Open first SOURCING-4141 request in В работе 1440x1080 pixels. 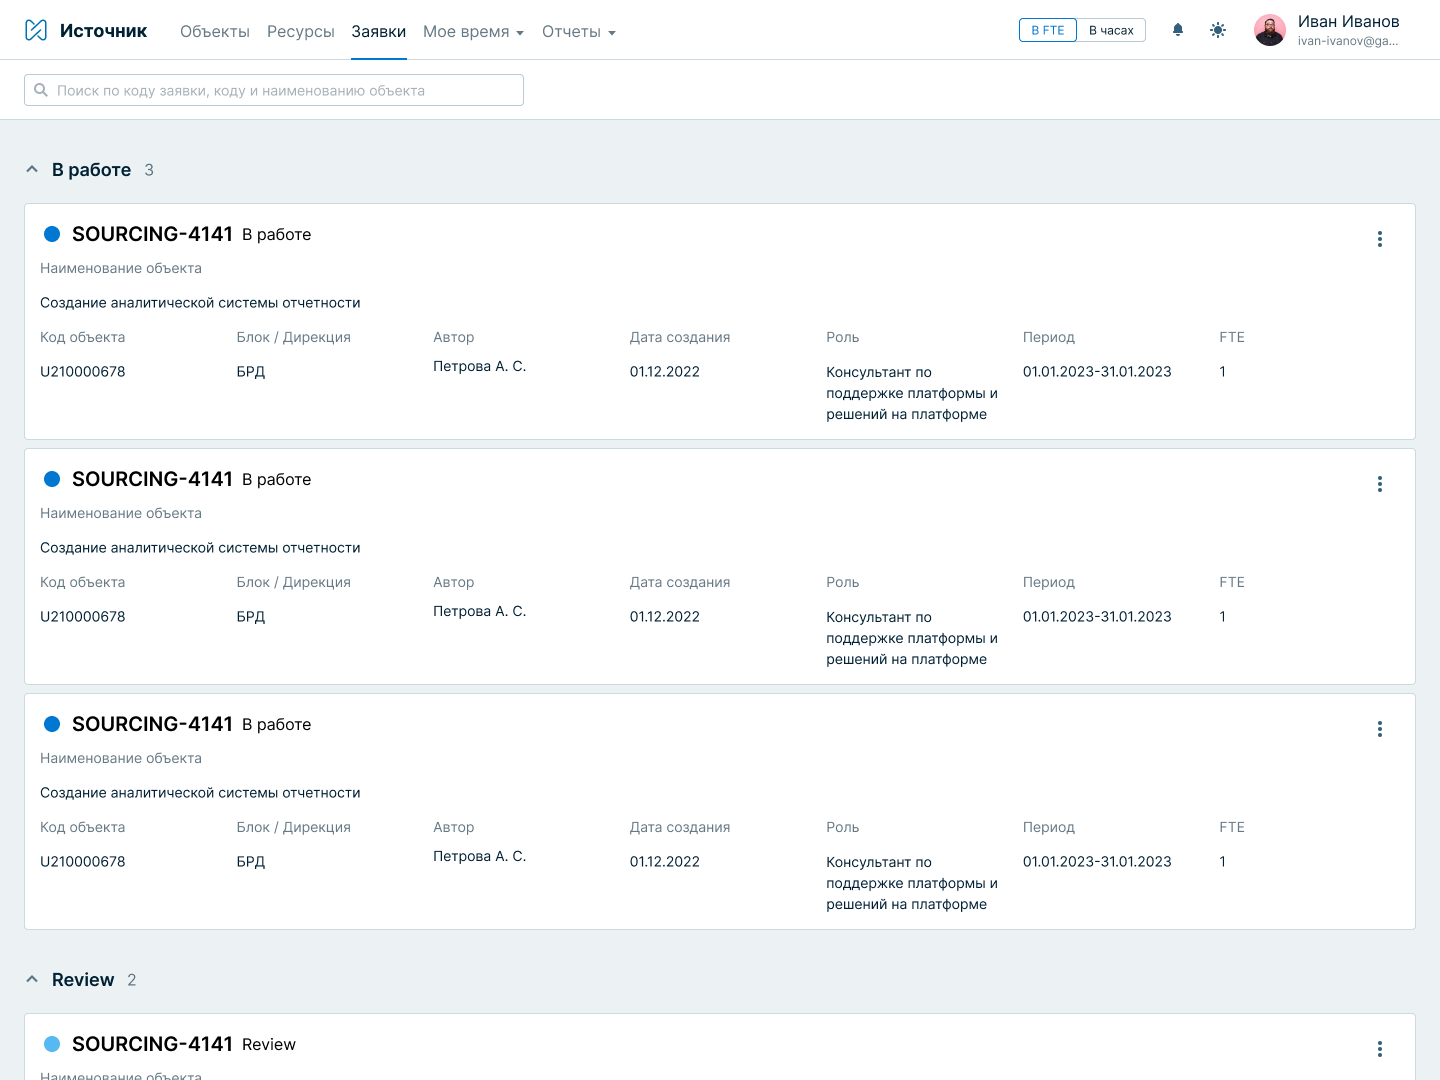pos(152,234)
